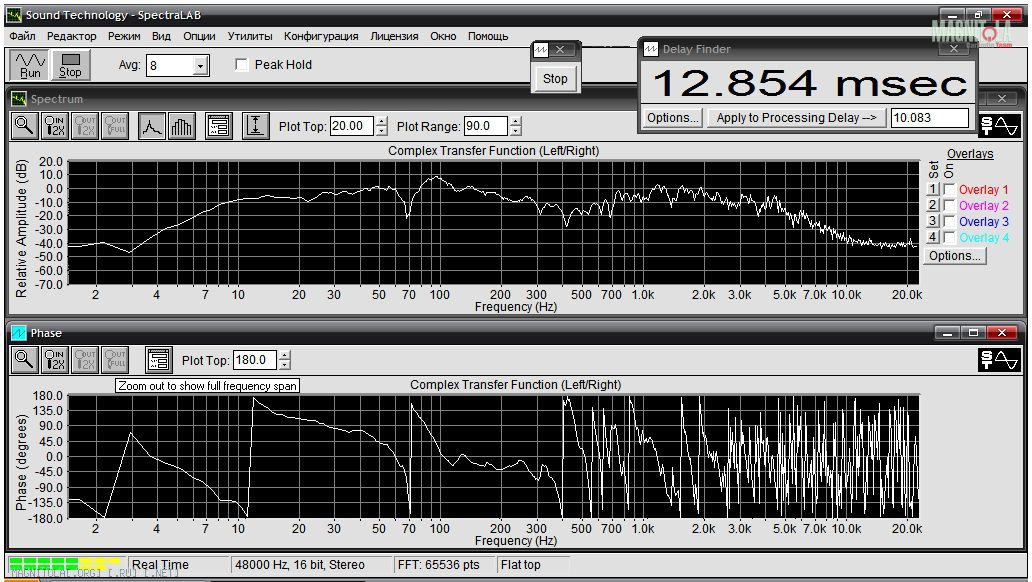The width and height of the screenshot is (1032, 582).
Task: Turn on Overlay 4 checkbox
Action: click(949, 237)
